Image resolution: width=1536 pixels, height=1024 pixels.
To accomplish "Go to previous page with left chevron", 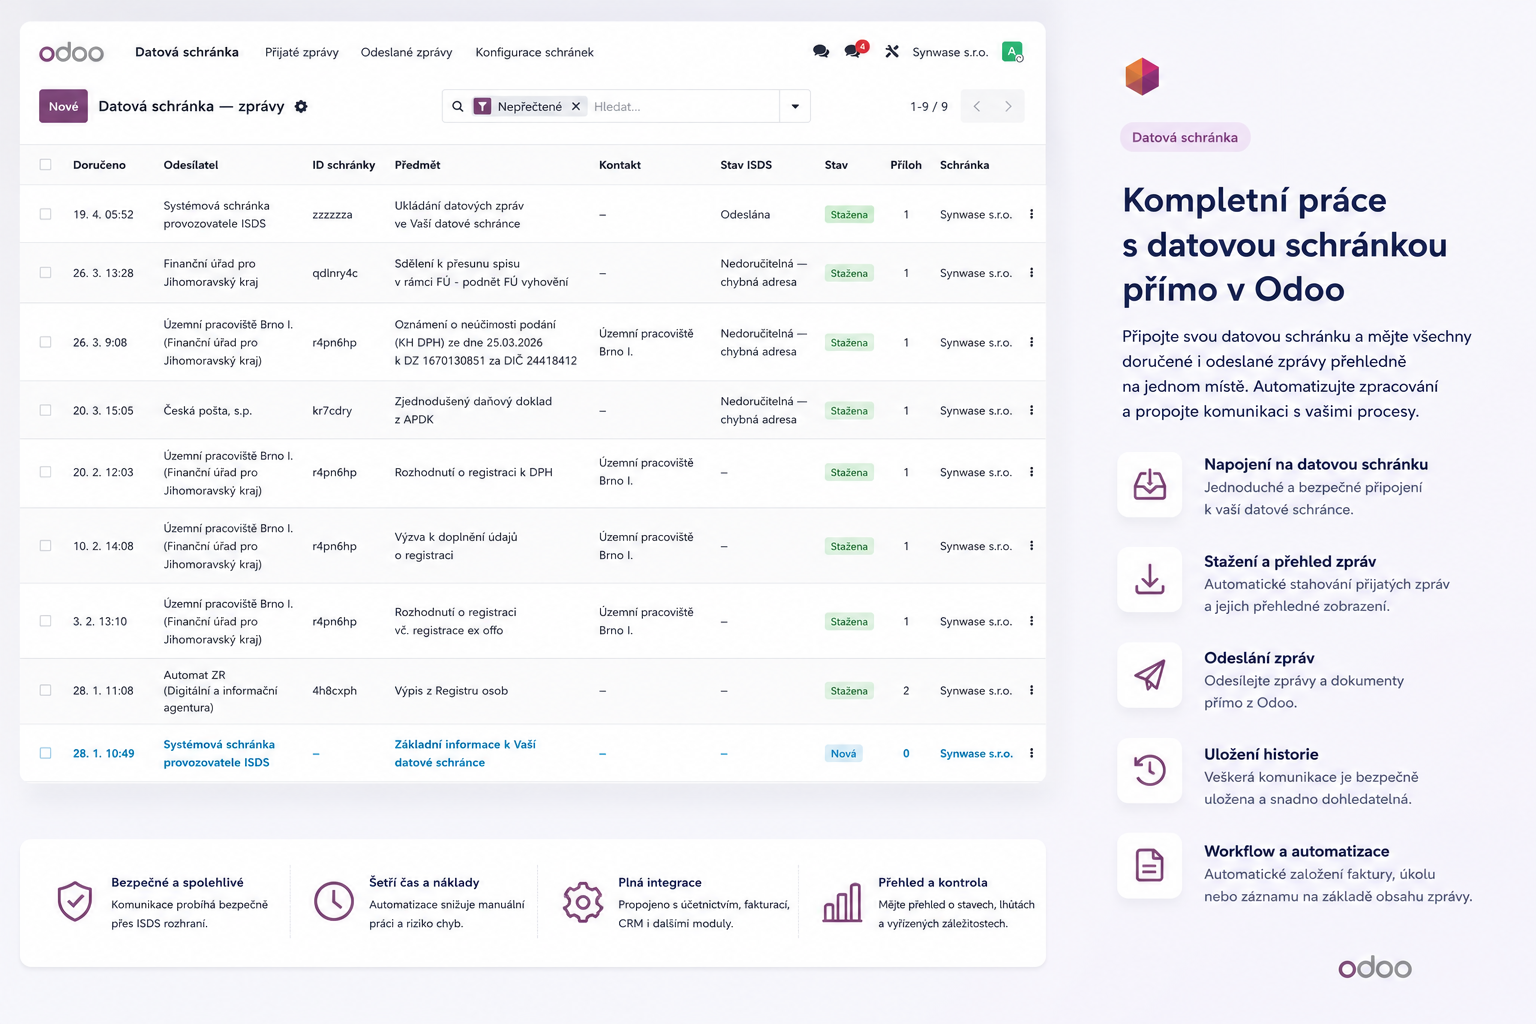I will [x=977, y=106].
